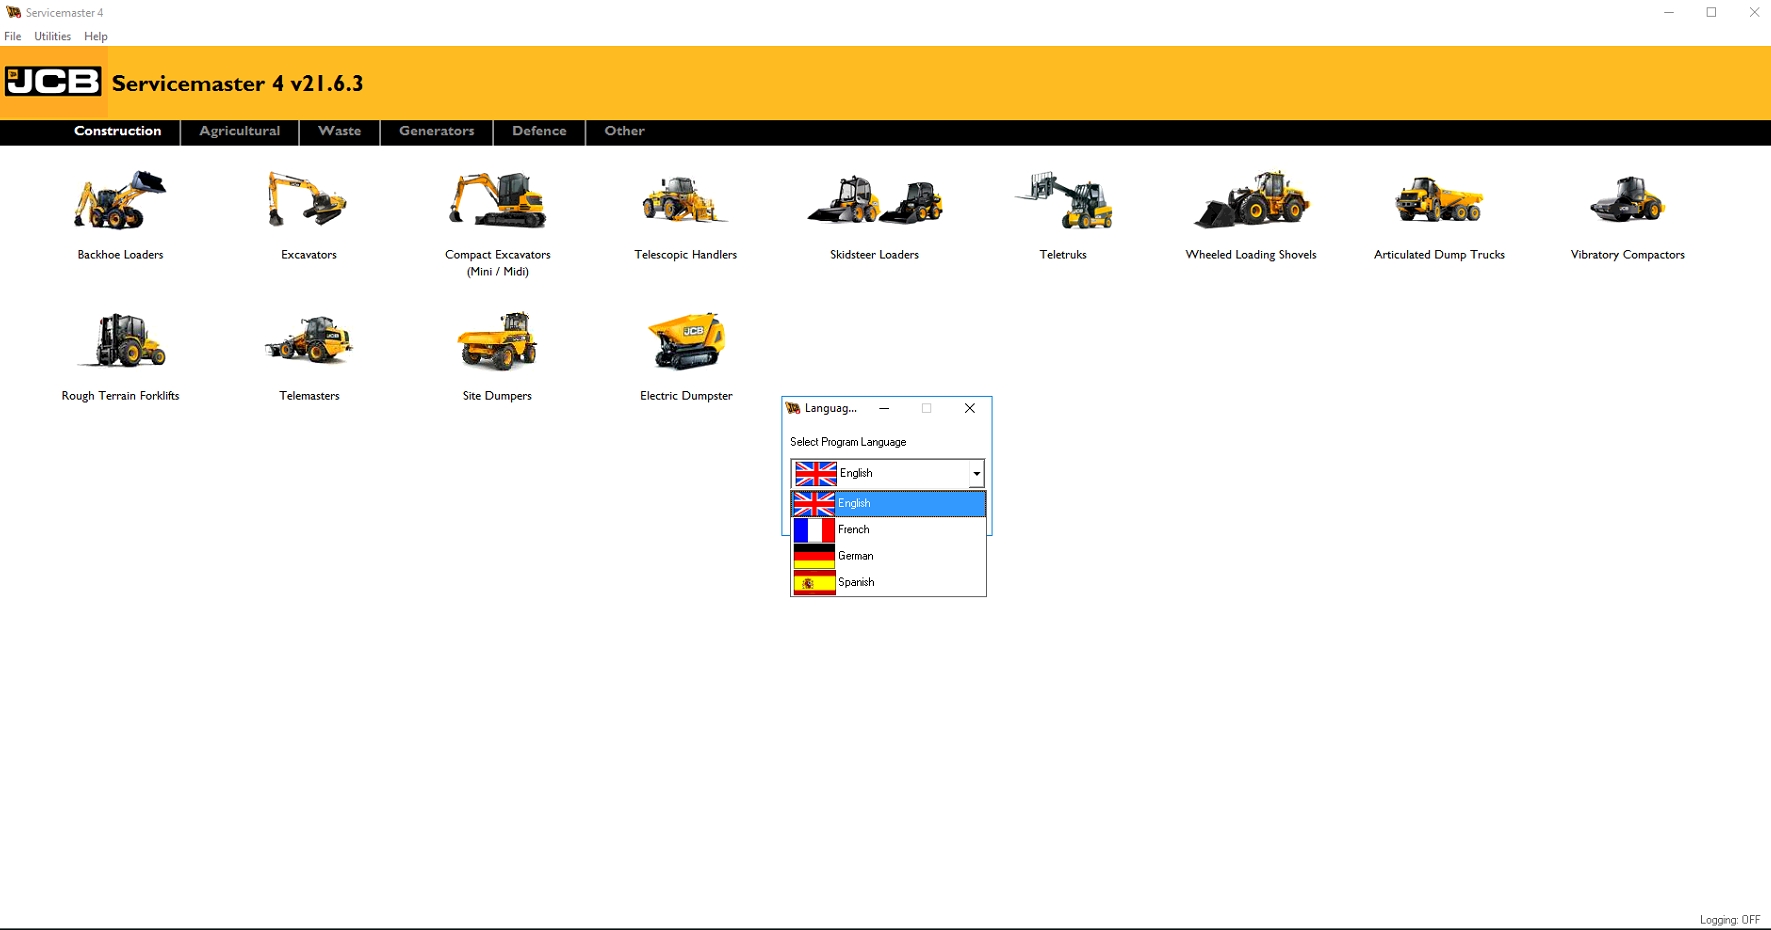
Task: Select French from the language list
Action: [888, 529]
